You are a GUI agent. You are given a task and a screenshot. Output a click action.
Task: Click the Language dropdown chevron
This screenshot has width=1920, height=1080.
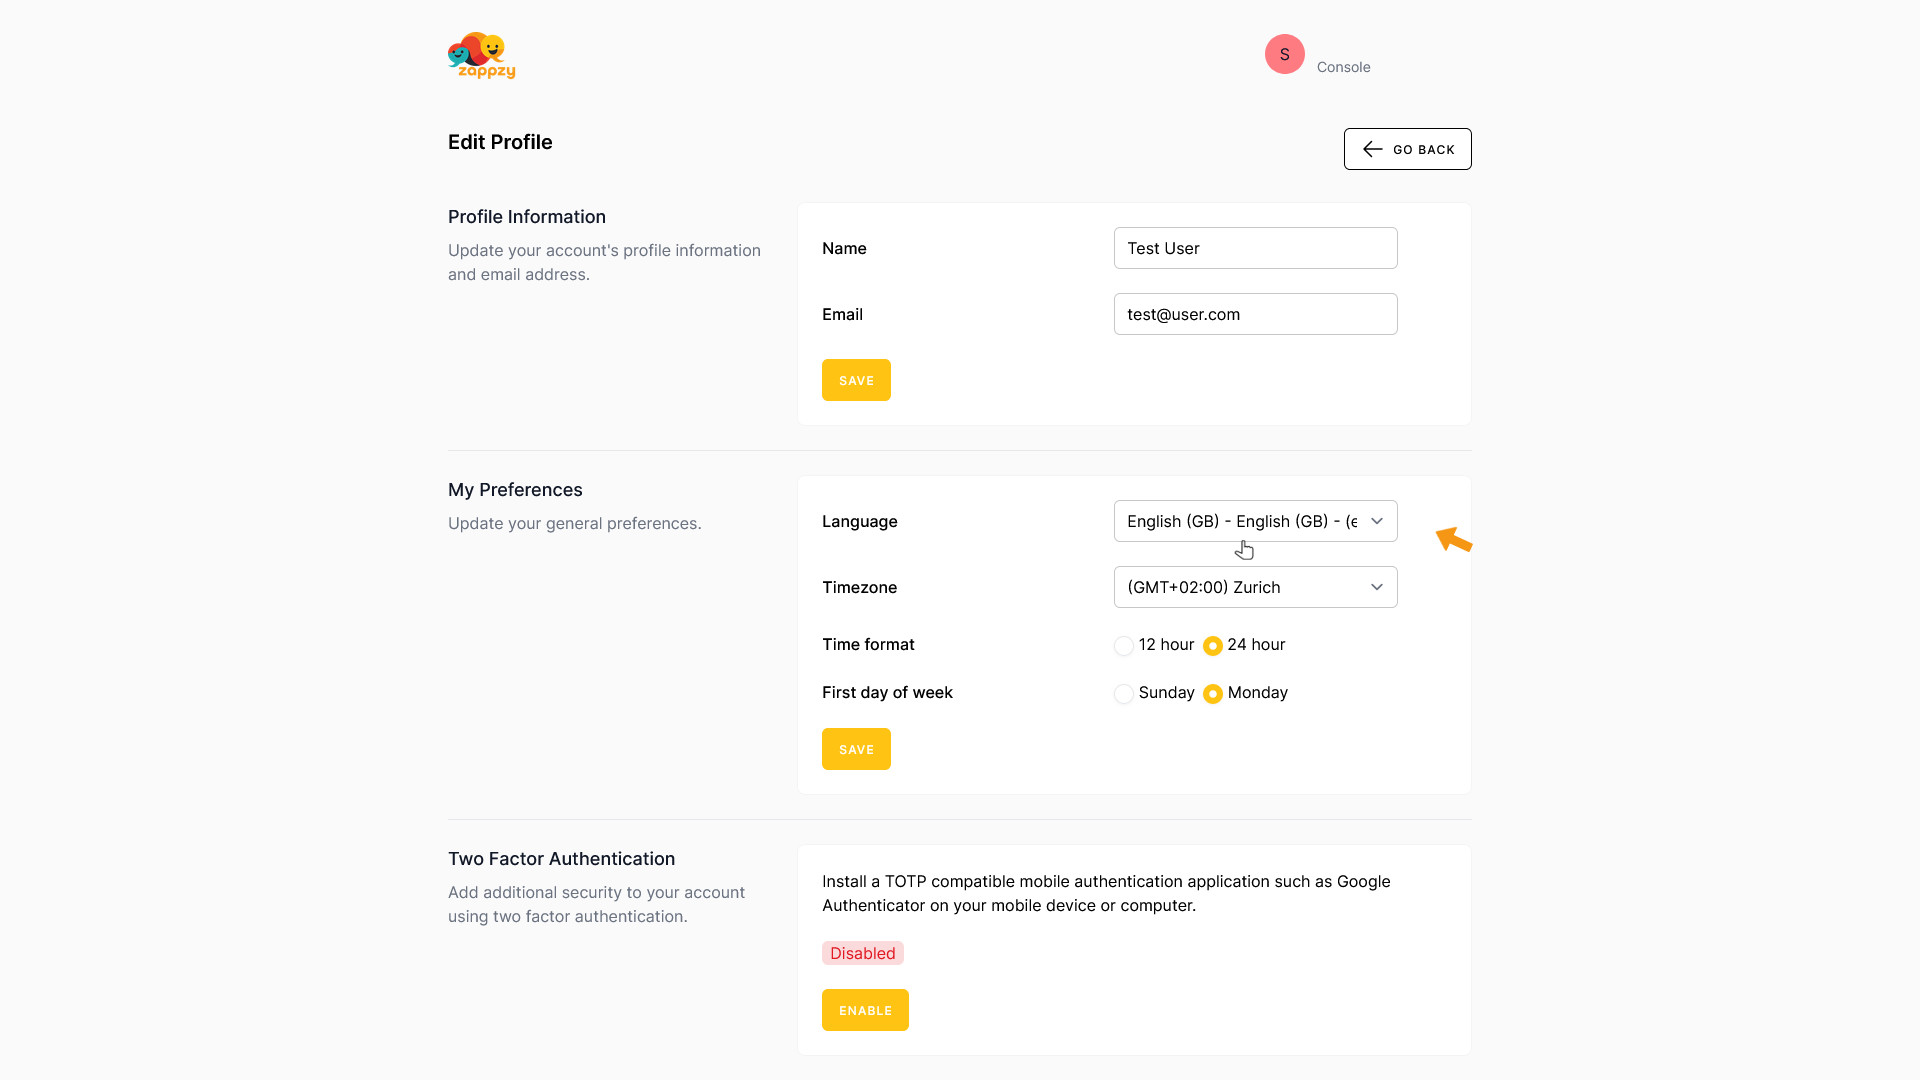(x=1377, y=521)
